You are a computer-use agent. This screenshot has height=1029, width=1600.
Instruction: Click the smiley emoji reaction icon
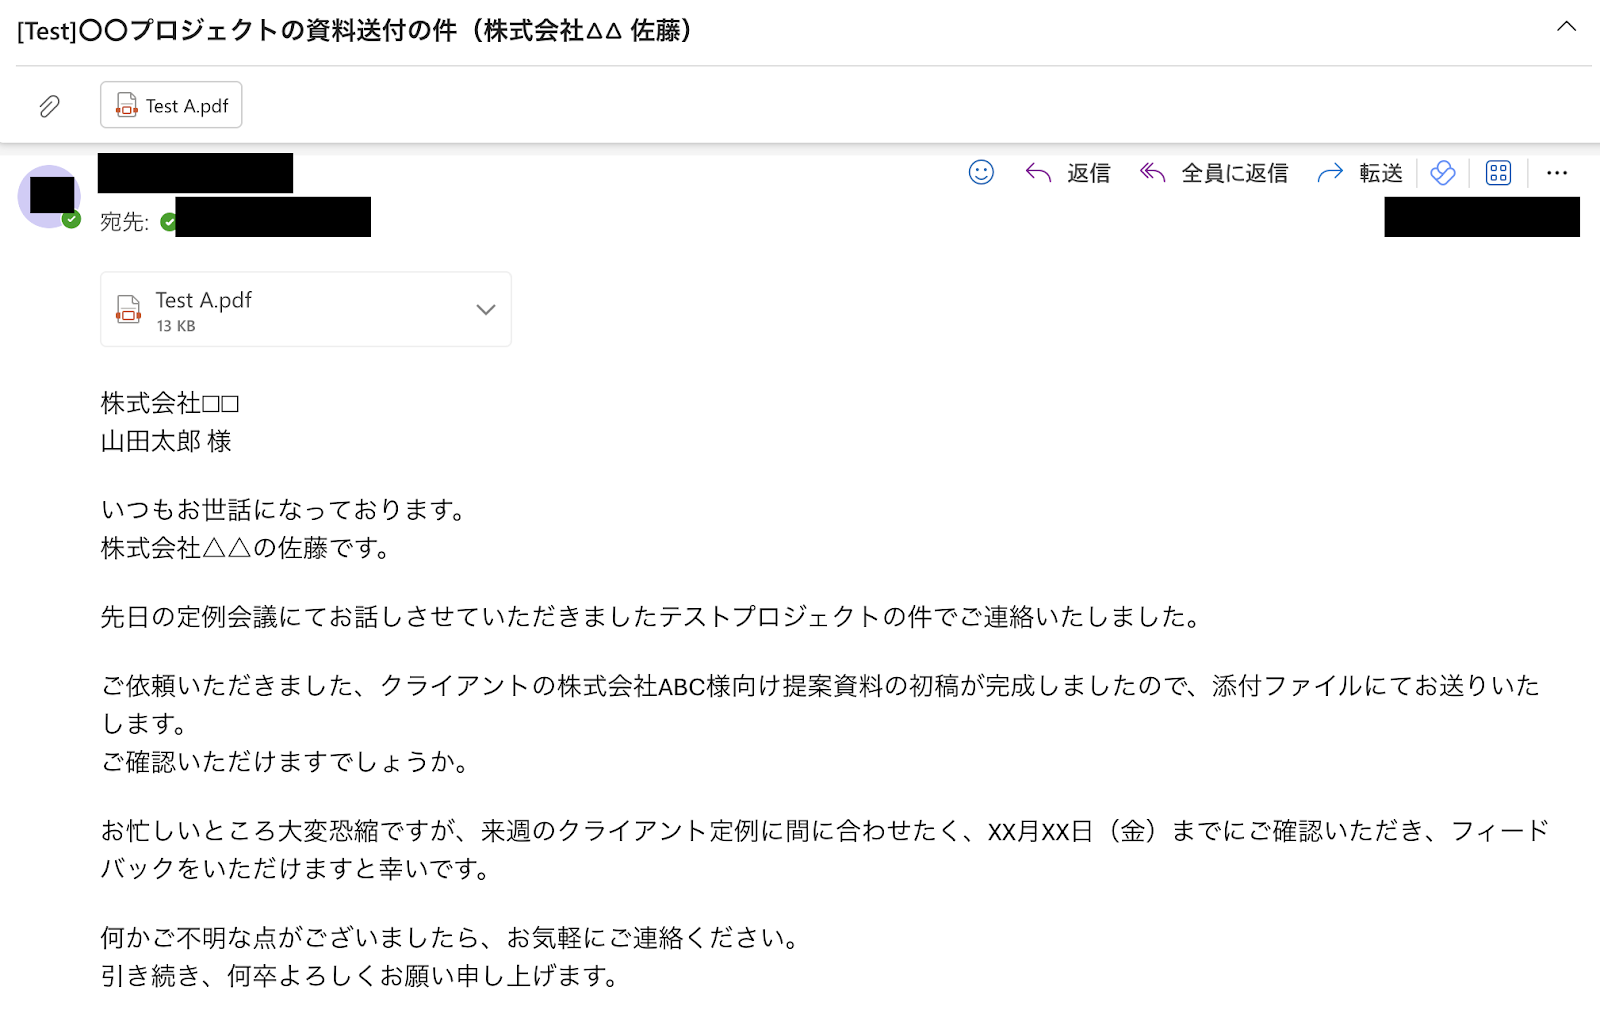tap(981, 173)
